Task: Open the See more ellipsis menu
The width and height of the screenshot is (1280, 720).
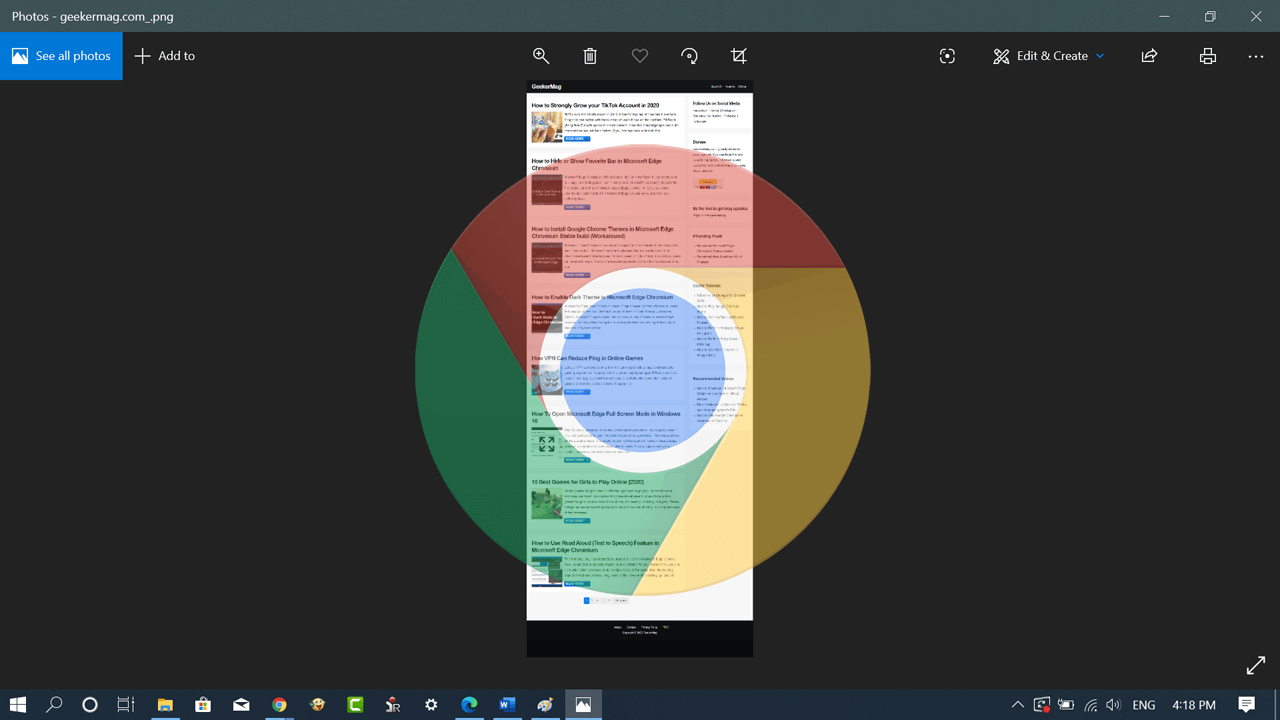Action: pos(1256,56)
